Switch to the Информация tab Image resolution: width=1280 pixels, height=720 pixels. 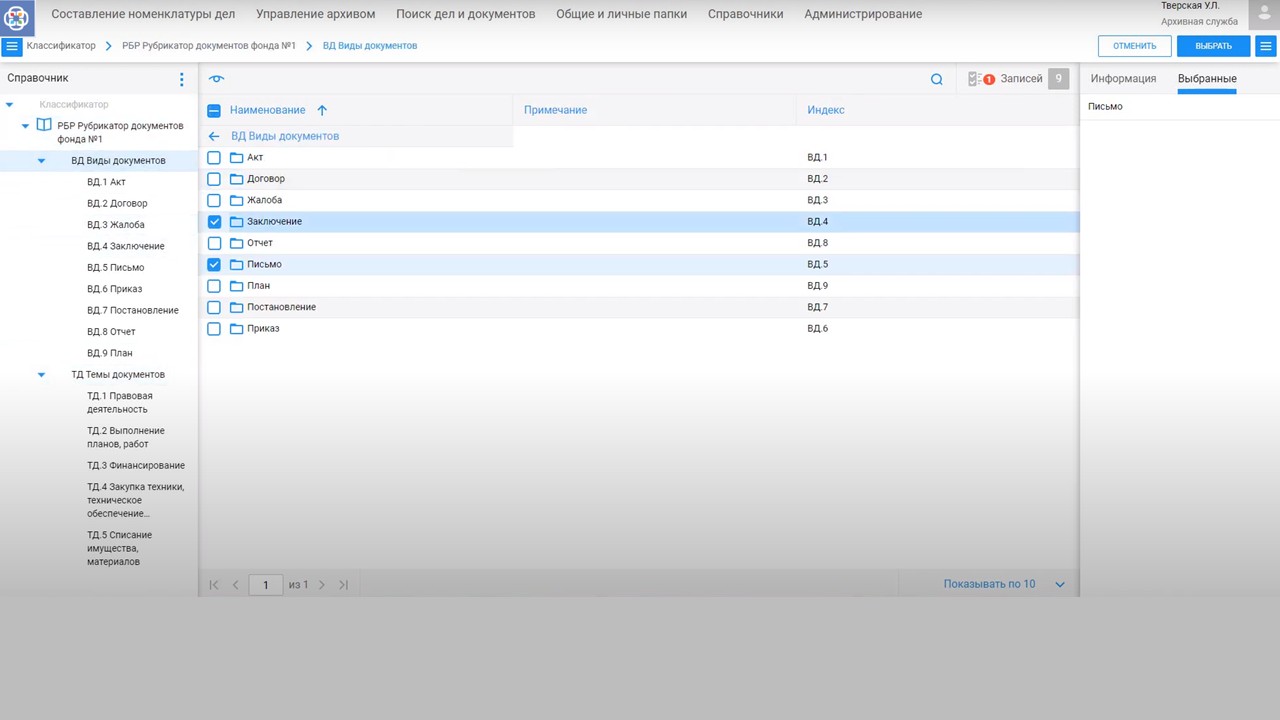1123,79
